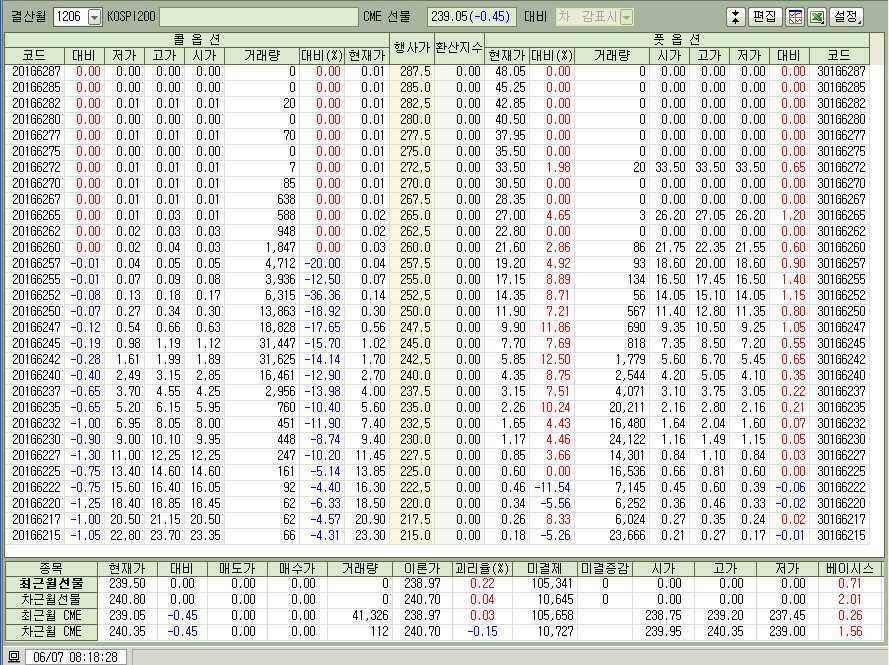Open the 결산월 1206 dropdown

[x=95, y=17]
